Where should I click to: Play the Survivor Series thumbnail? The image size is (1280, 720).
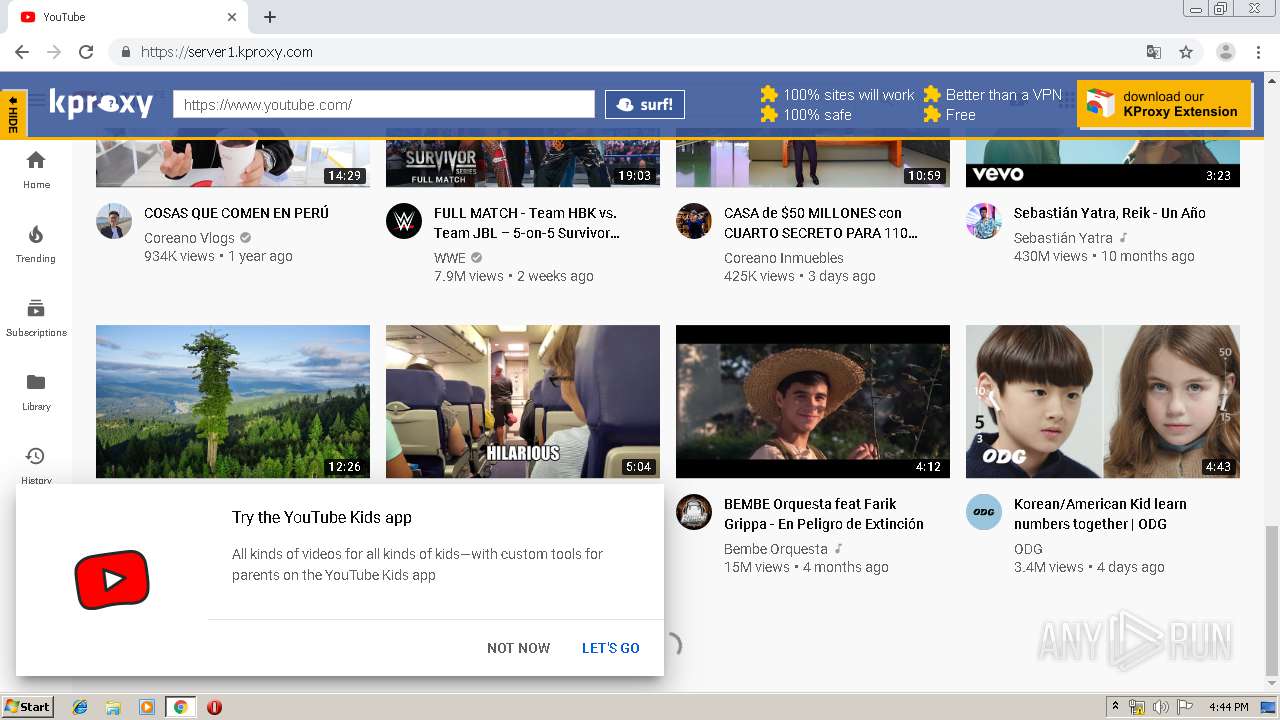coord(523,164)
